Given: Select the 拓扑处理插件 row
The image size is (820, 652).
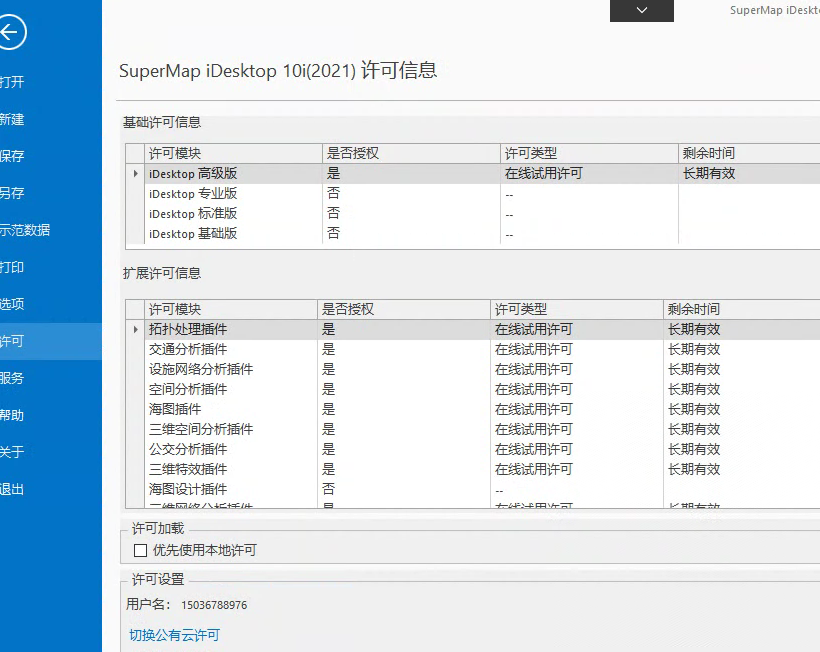Looking at the screenshot, I should pyautogui.click(x=473, y=329).
